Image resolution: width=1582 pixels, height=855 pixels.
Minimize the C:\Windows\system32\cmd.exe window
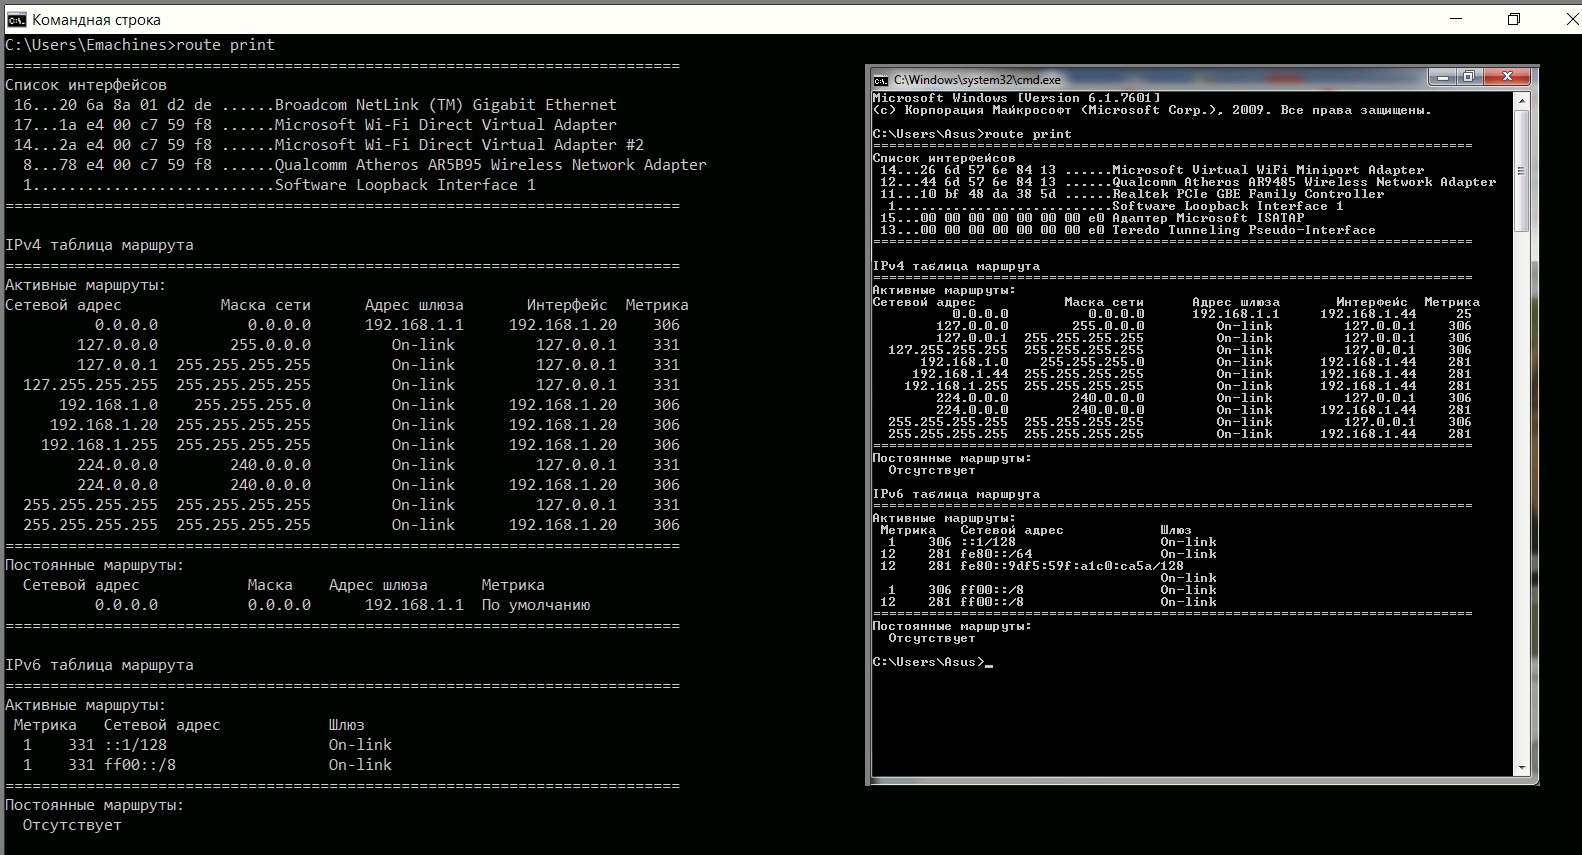pyautogui.click(x=1441, y=77)
